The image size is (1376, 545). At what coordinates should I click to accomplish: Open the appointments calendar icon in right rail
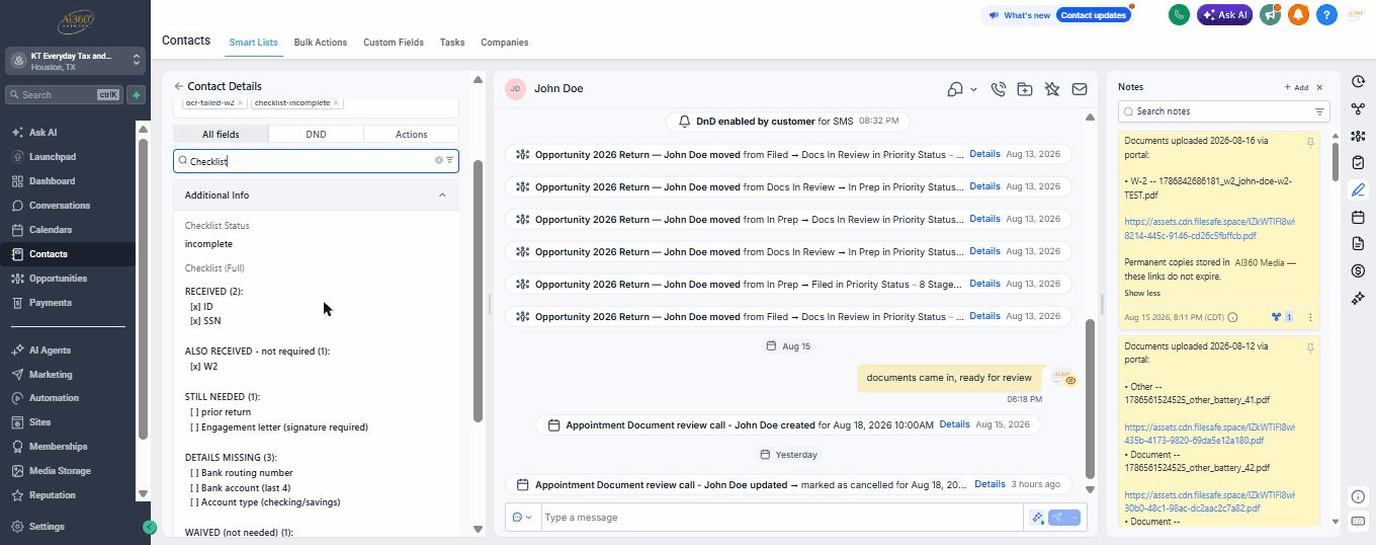coord(1358,217)
